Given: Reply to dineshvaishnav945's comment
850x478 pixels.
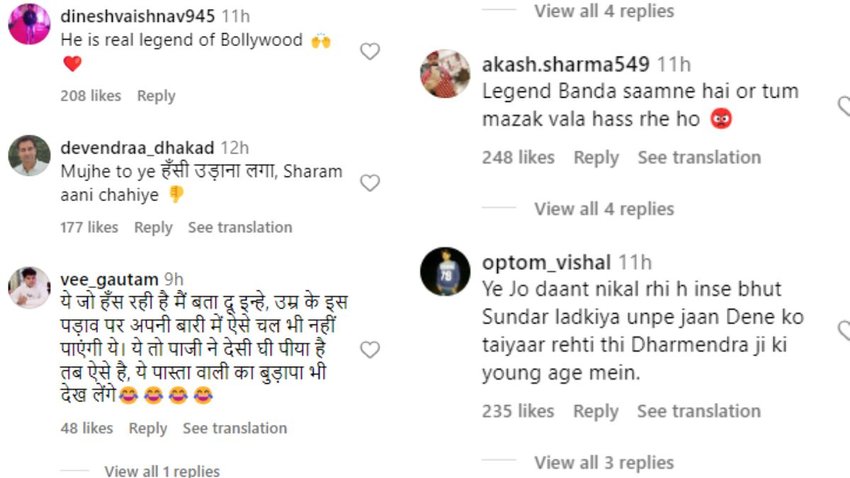Looking at the screenshot, I should 156,96.
